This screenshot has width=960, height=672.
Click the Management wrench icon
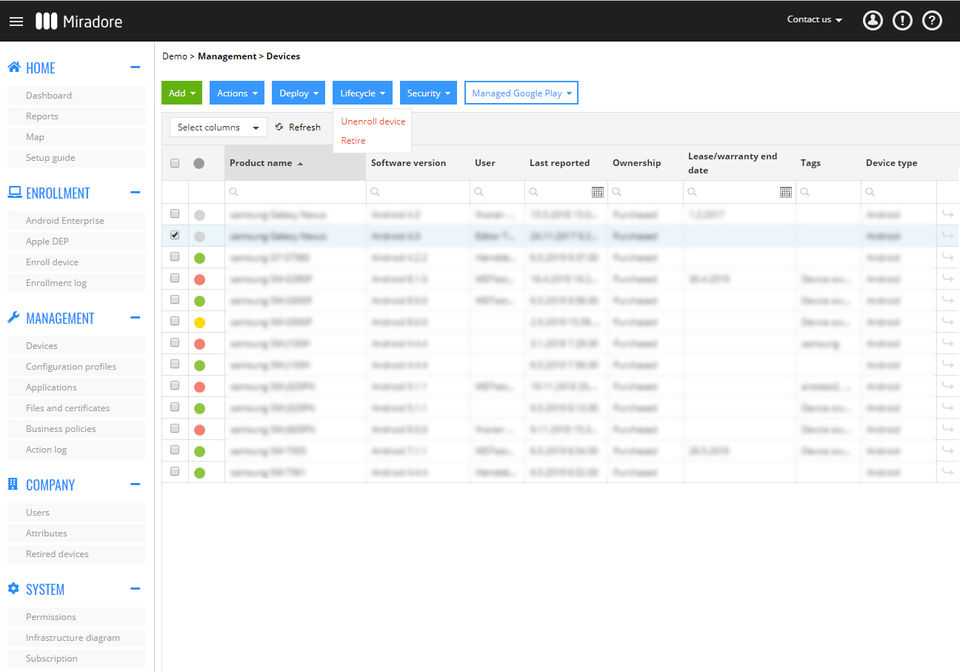point(13,317)
